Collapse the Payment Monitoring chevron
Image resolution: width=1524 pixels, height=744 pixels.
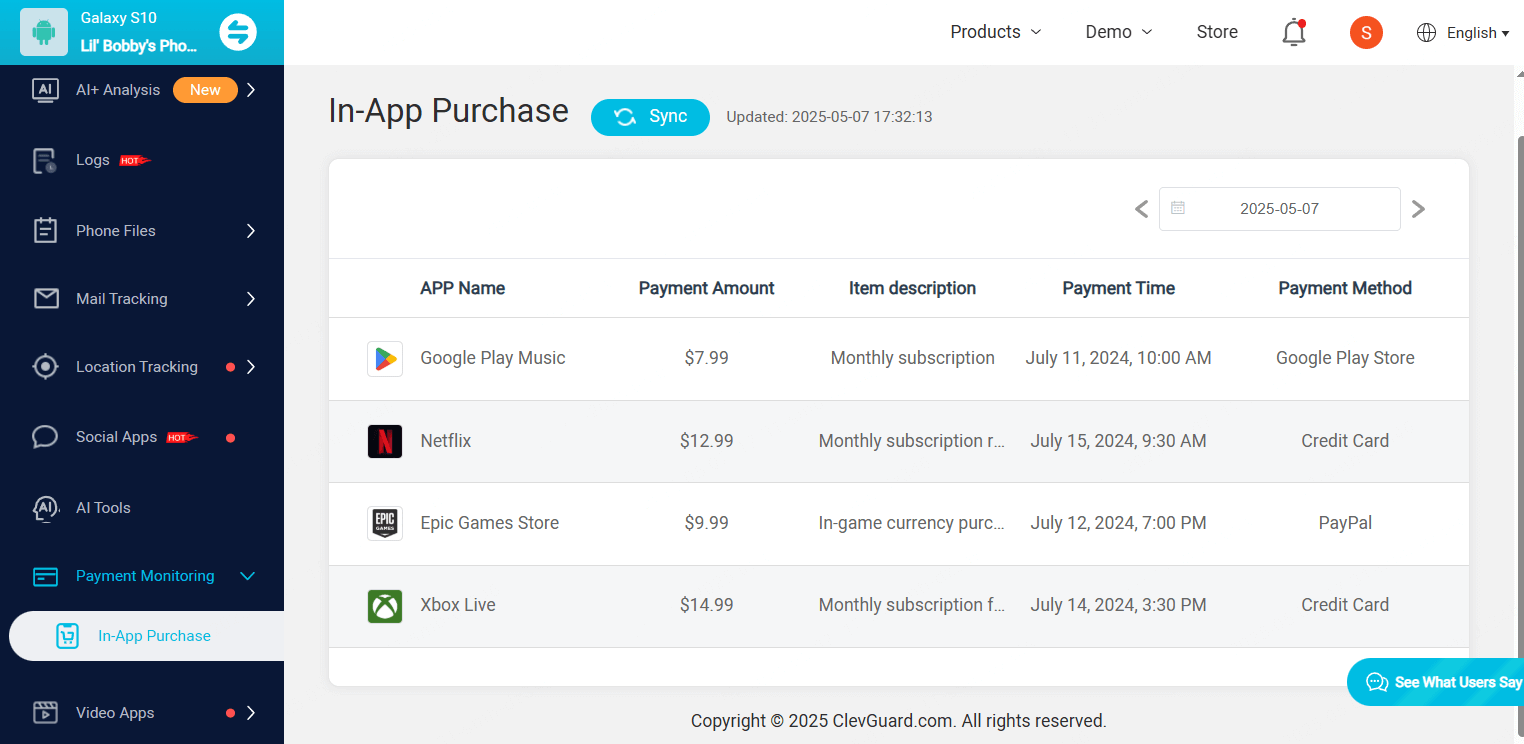click(248, 576)
